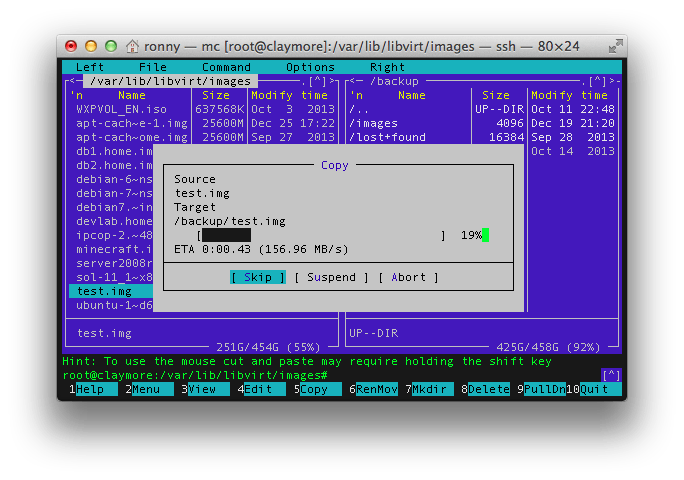Screen dimensions: 684x480
Task: Click the 1Help function key
Action: 93,389
